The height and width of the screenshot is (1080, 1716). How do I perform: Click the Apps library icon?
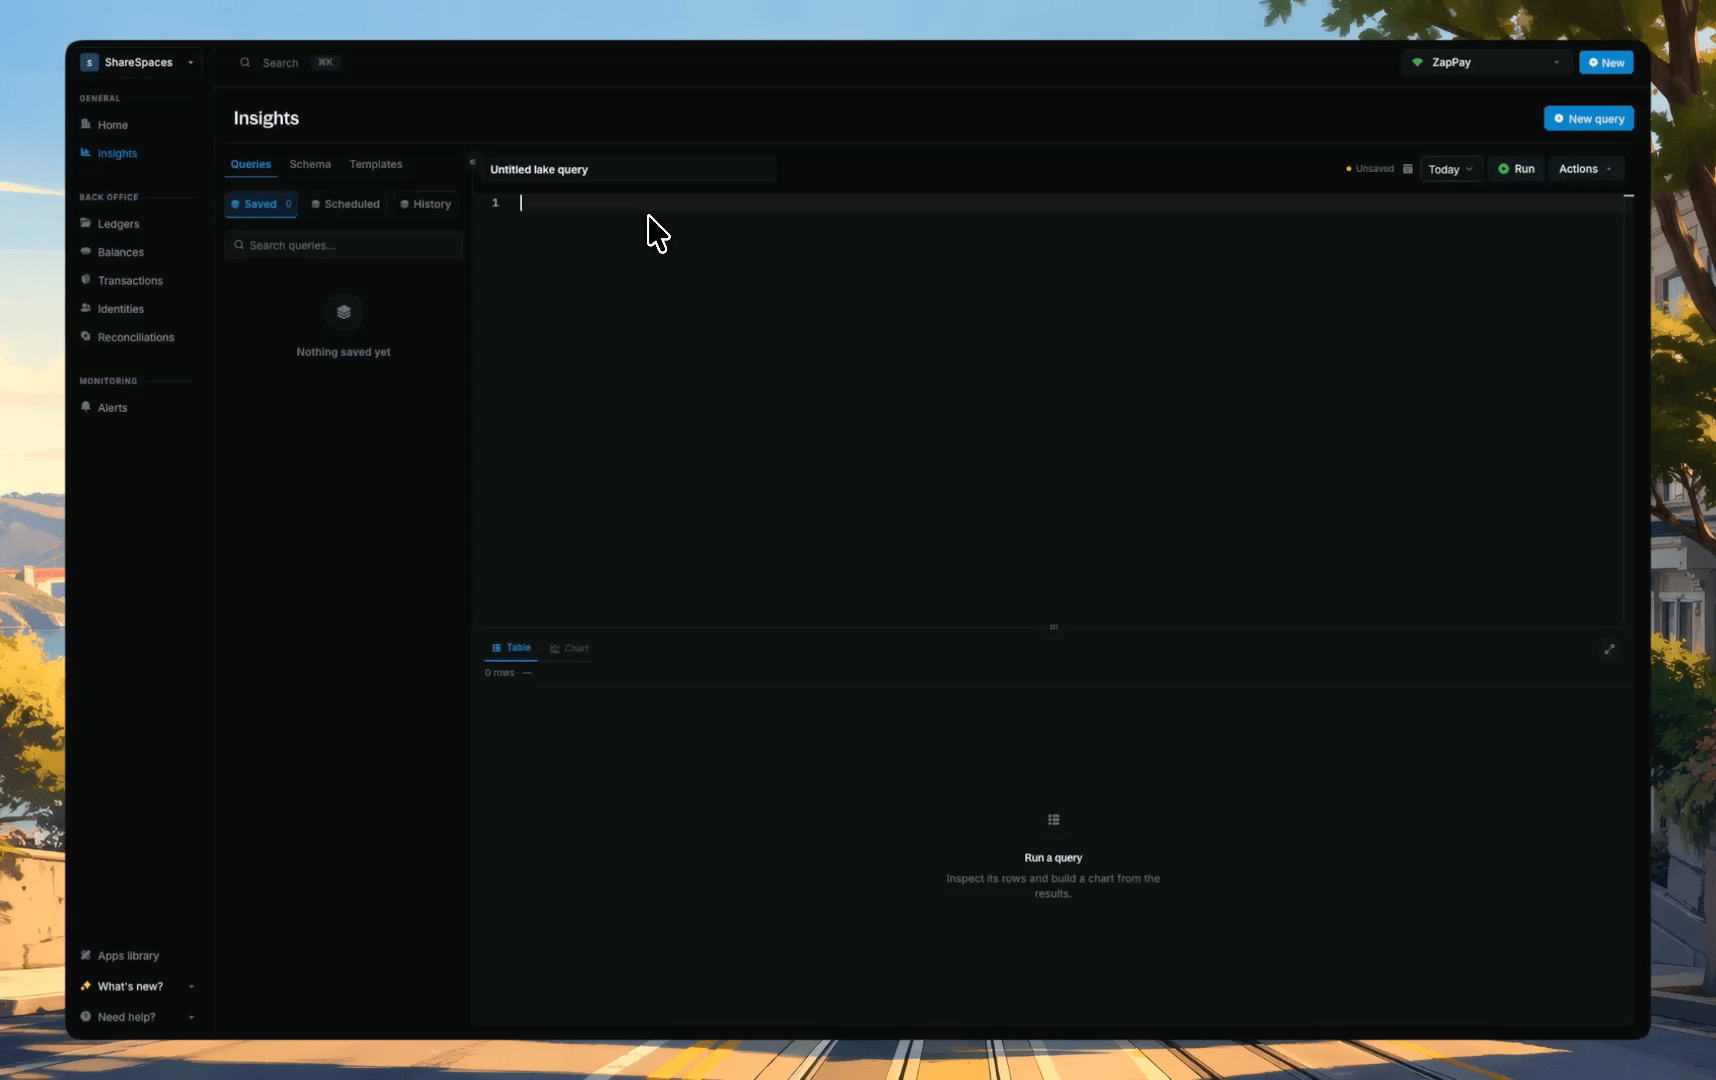point(86,955)
